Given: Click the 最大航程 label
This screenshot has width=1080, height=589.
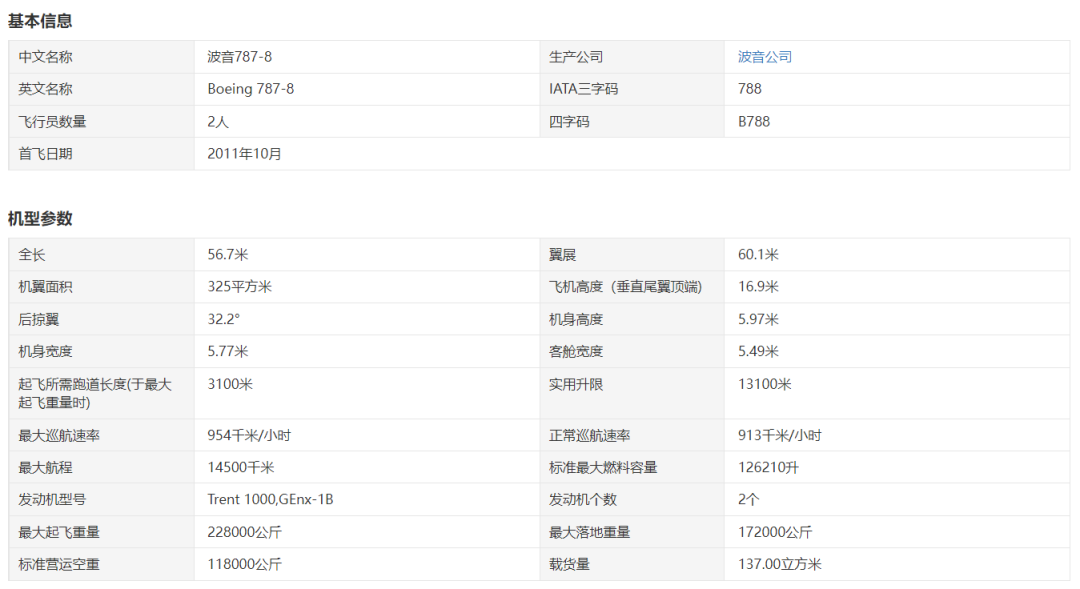Looking at the screenshot, I should pos(45,468).
